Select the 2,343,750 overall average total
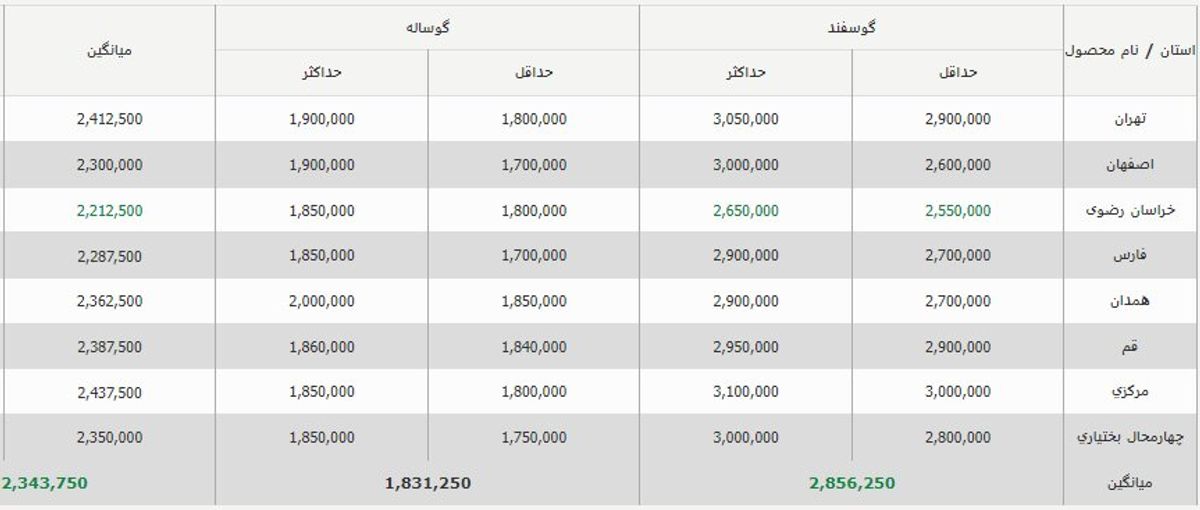 tap(45, 484)
